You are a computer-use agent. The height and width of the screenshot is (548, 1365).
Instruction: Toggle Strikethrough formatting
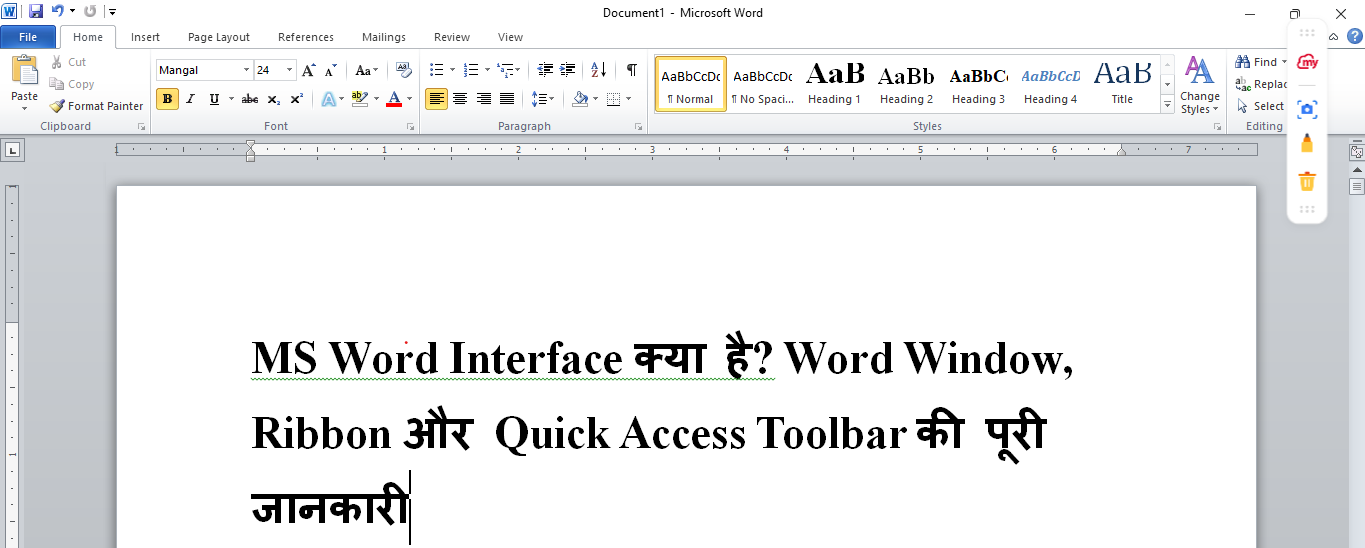tap(250, 99)
